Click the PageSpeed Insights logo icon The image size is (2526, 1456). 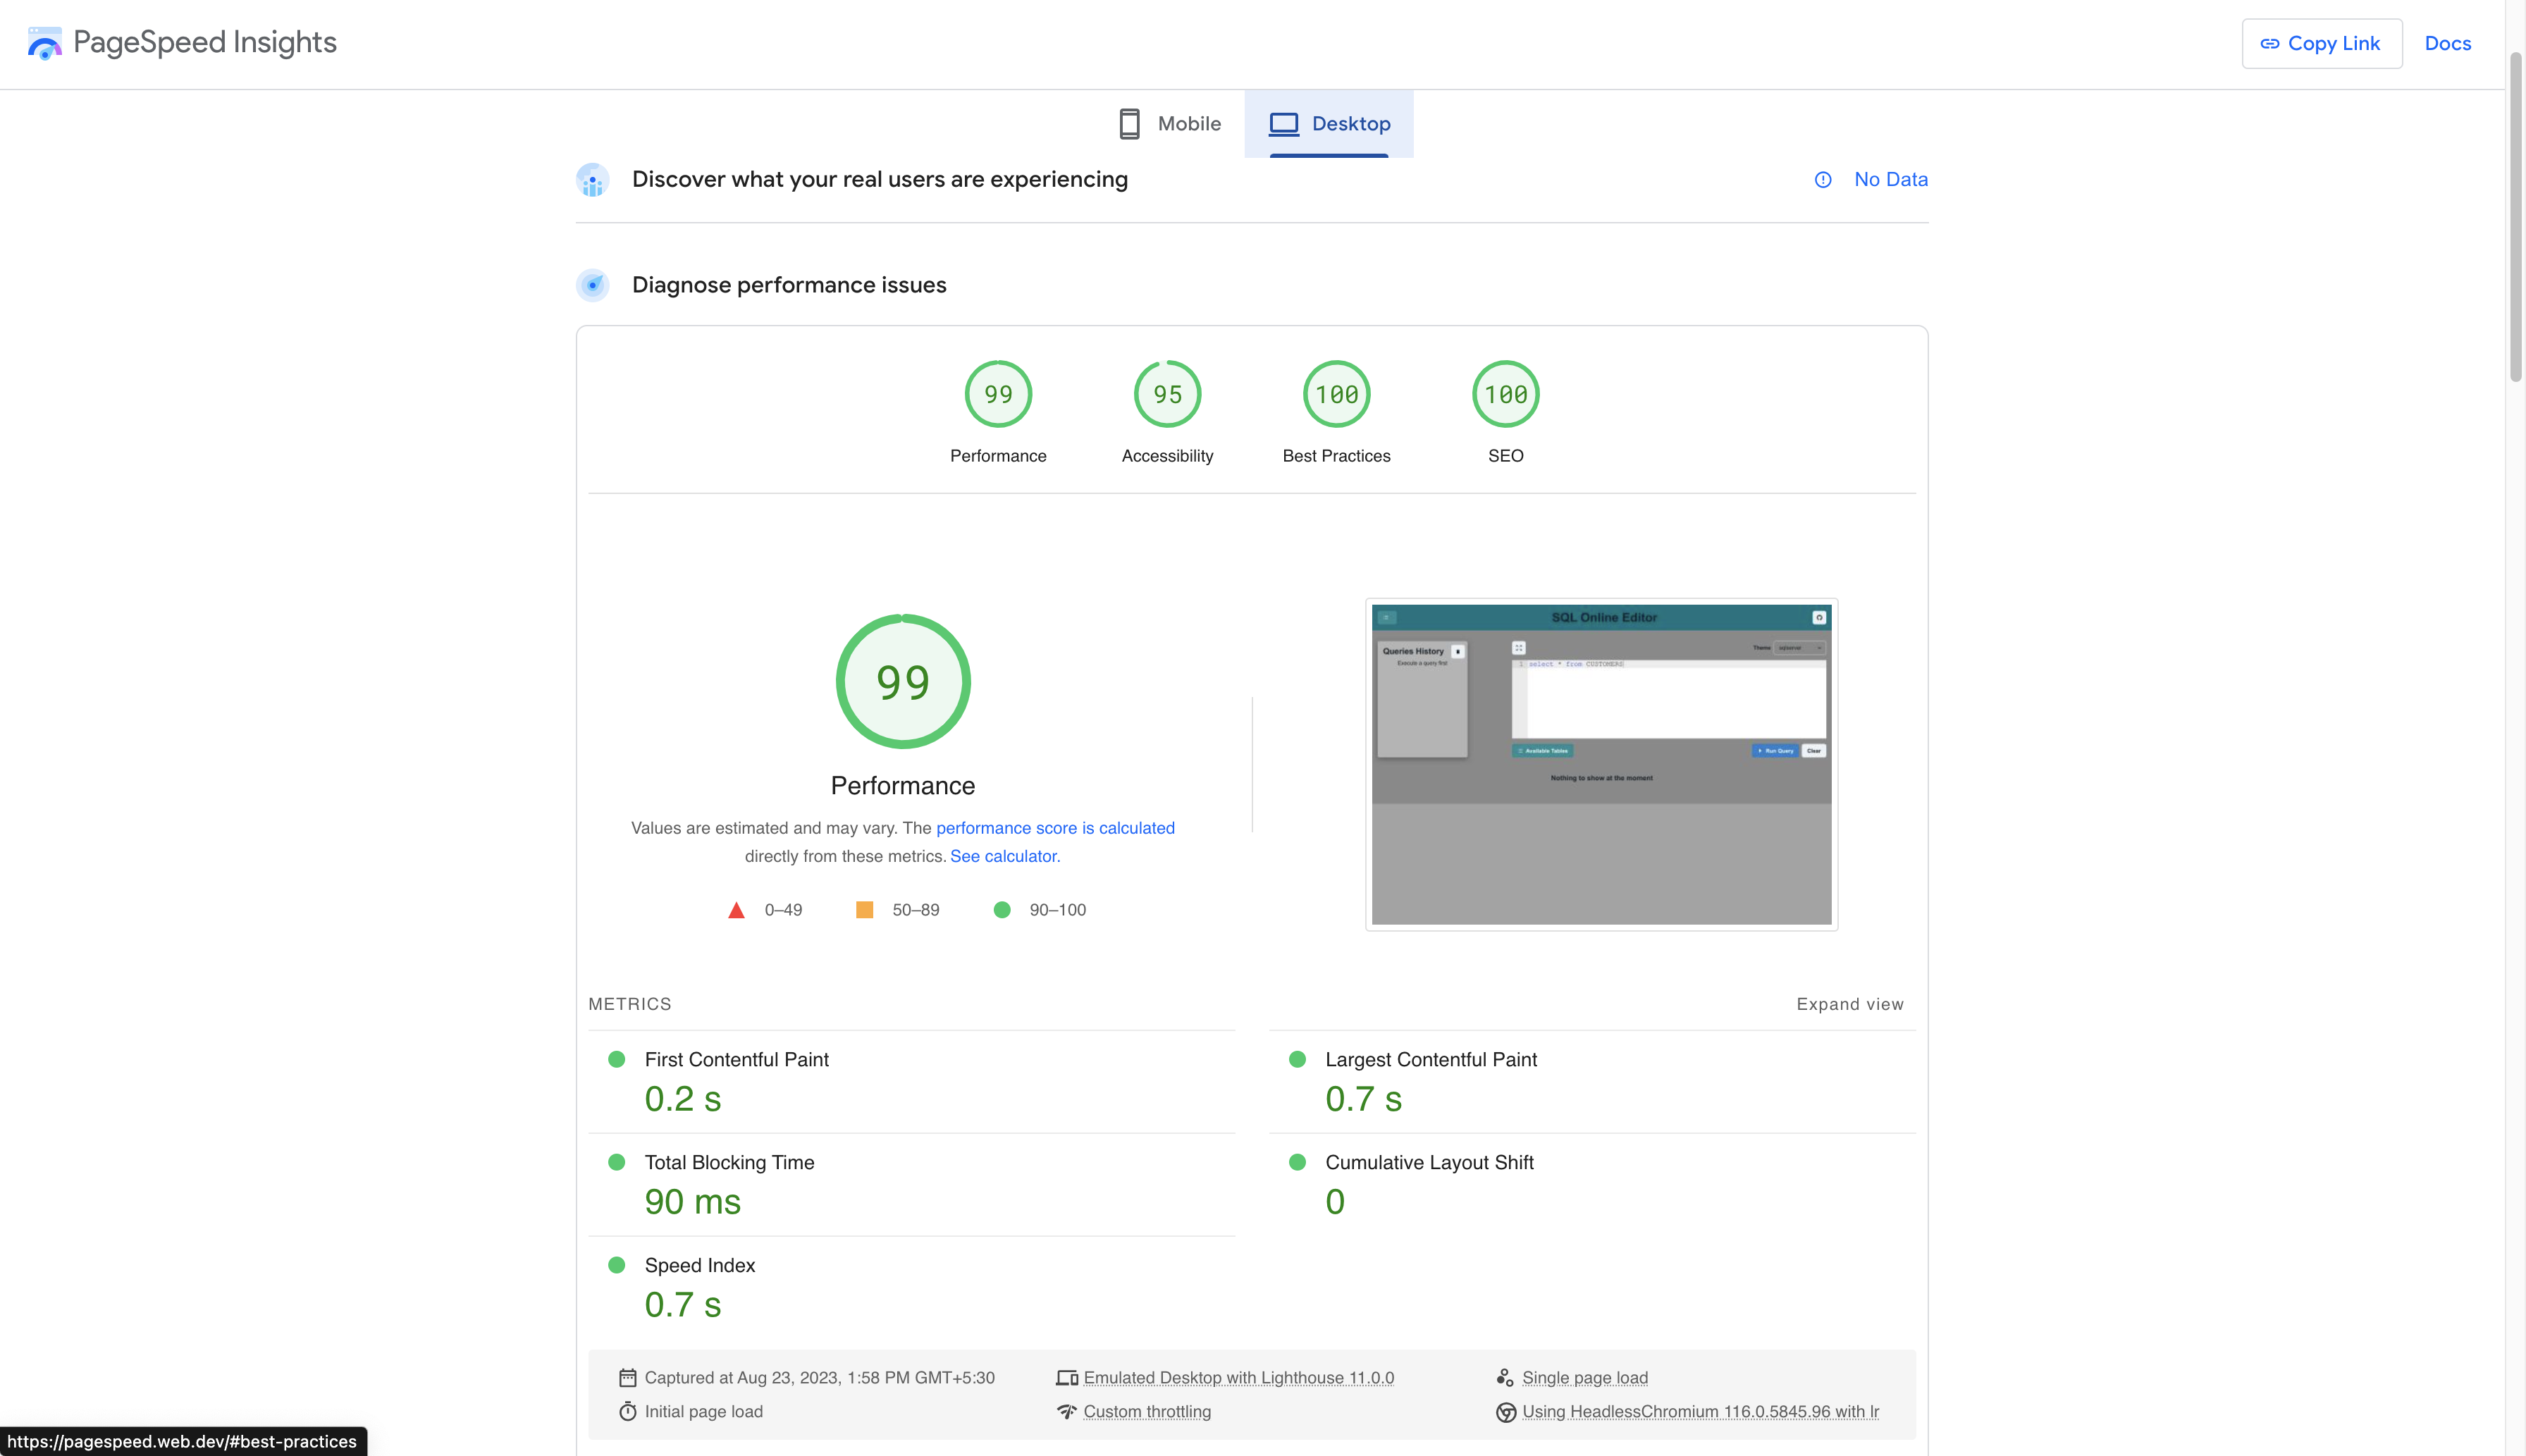click(44, 43)
